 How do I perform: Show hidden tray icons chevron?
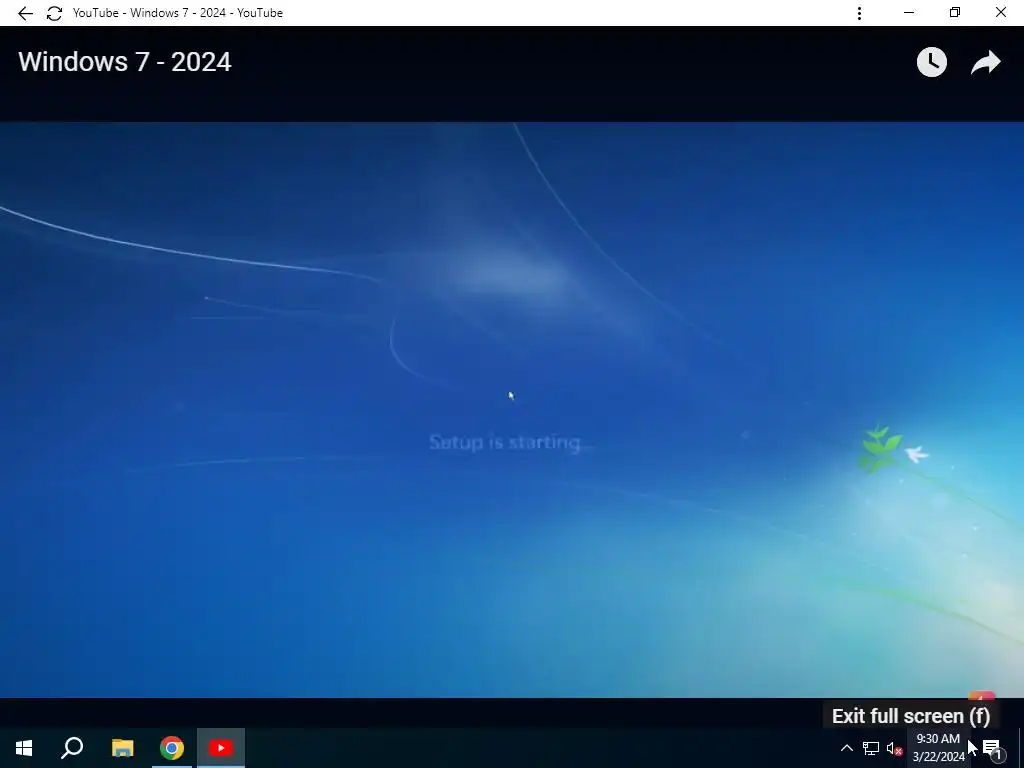point(846,748)
